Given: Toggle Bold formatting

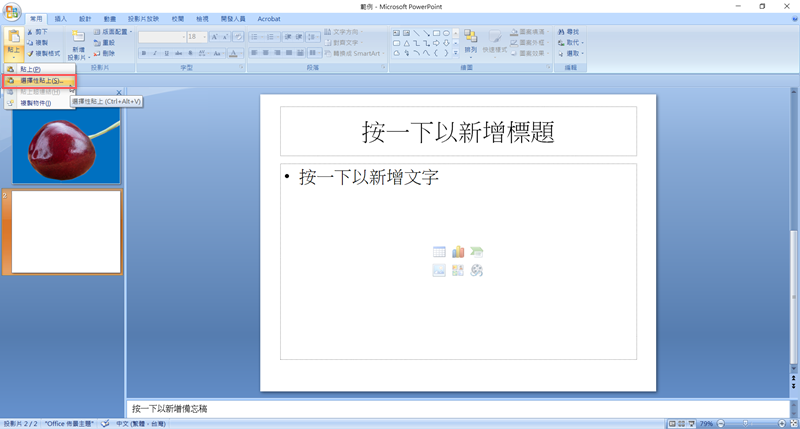Looking at the screenshot, I should (x=144, y=53).
